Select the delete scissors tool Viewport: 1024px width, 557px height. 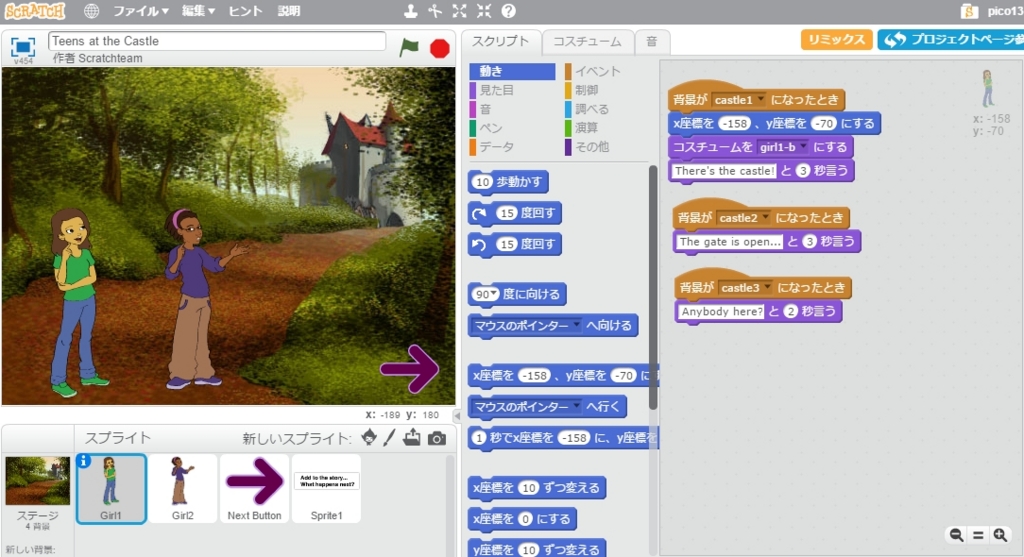(435, 11)
